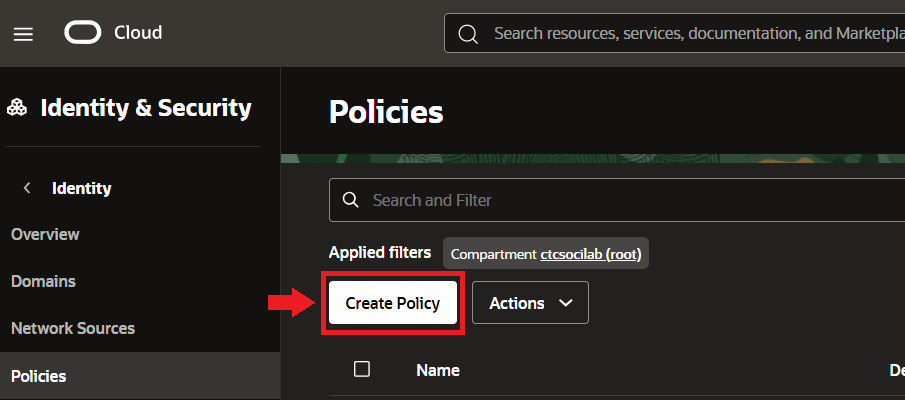Open the hamburger navigation menu
Viewport: 905px width, 400px height.
(x=24, y=33)
